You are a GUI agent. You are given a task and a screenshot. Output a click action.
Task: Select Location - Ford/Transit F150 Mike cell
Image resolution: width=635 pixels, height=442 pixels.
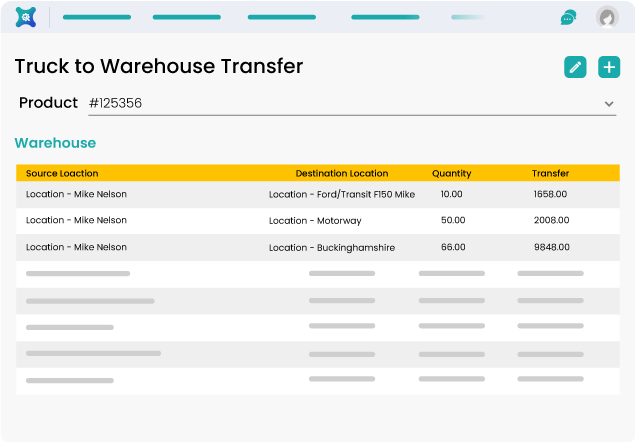tap(342, 194)
